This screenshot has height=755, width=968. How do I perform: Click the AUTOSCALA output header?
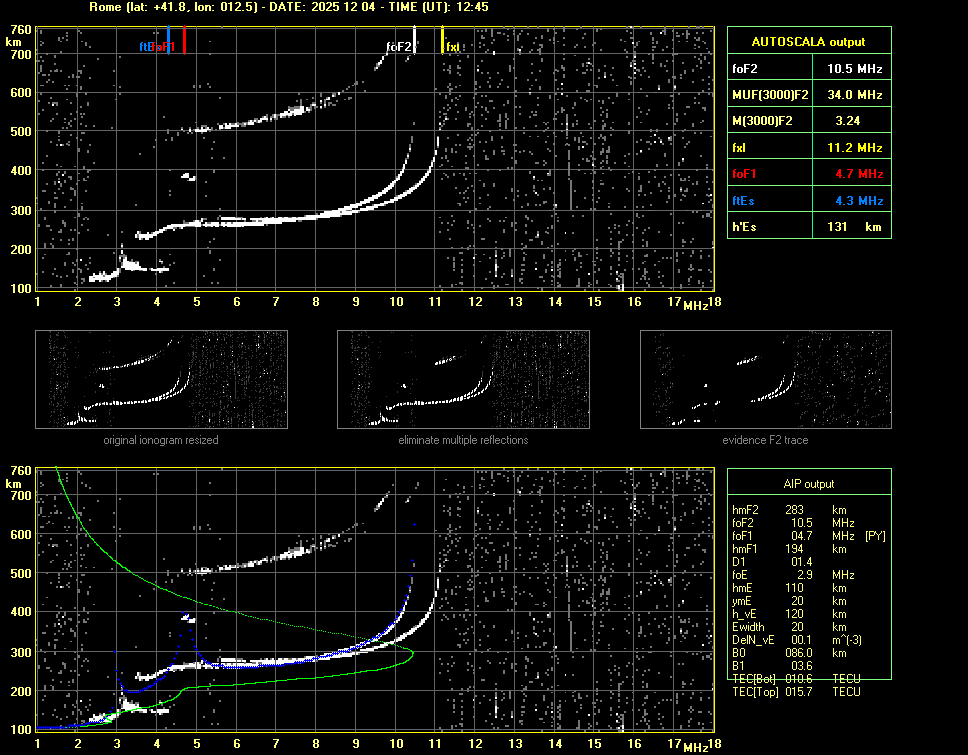[808, 42]
